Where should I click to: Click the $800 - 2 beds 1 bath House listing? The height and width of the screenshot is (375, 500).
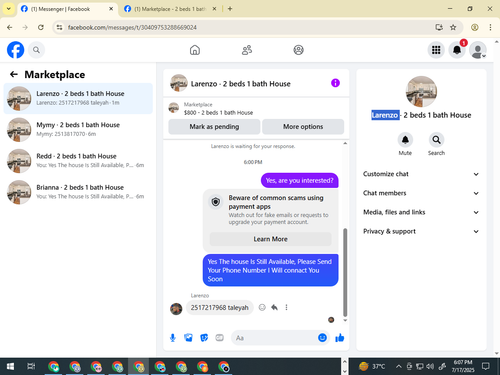point(218,113)
